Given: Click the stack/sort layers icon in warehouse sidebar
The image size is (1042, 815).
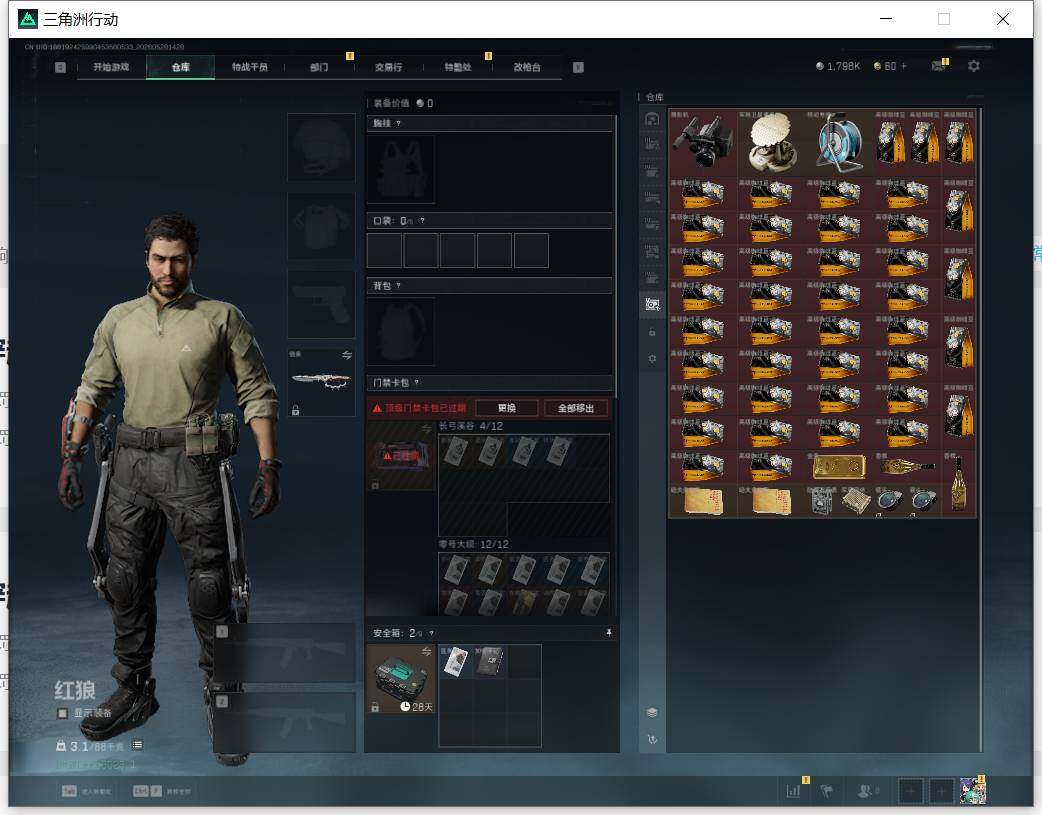Looking at the screenshot, I should point(652,713).
